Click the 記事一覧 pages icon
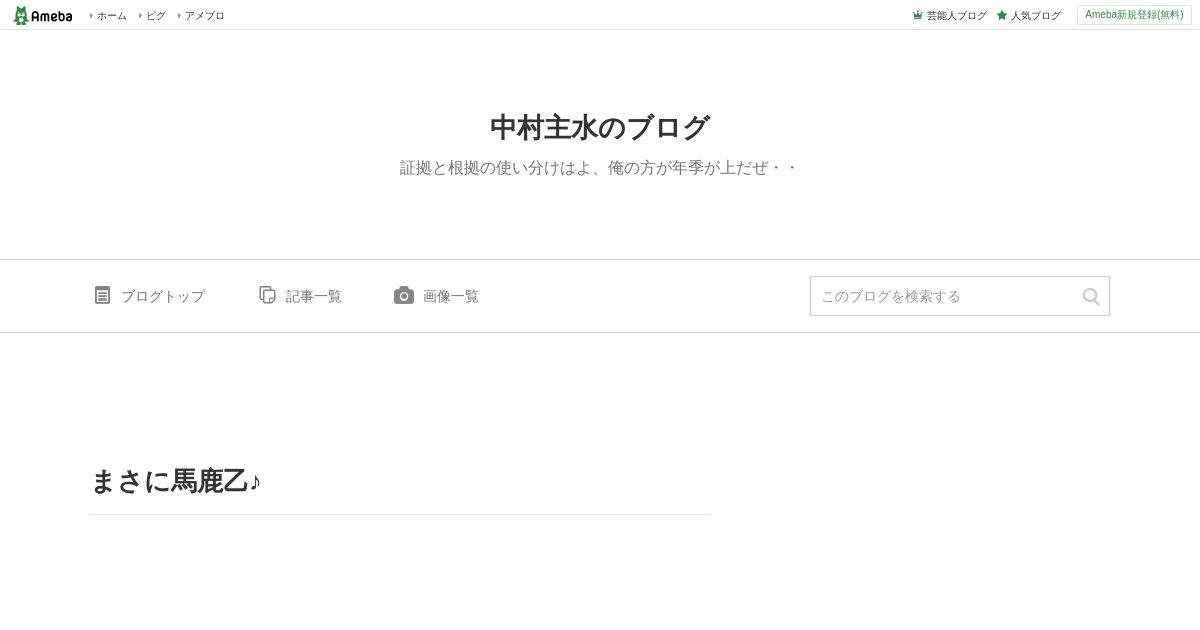Image resolution: width=1200 pixels, height=630 pixels. pos(267,295)
